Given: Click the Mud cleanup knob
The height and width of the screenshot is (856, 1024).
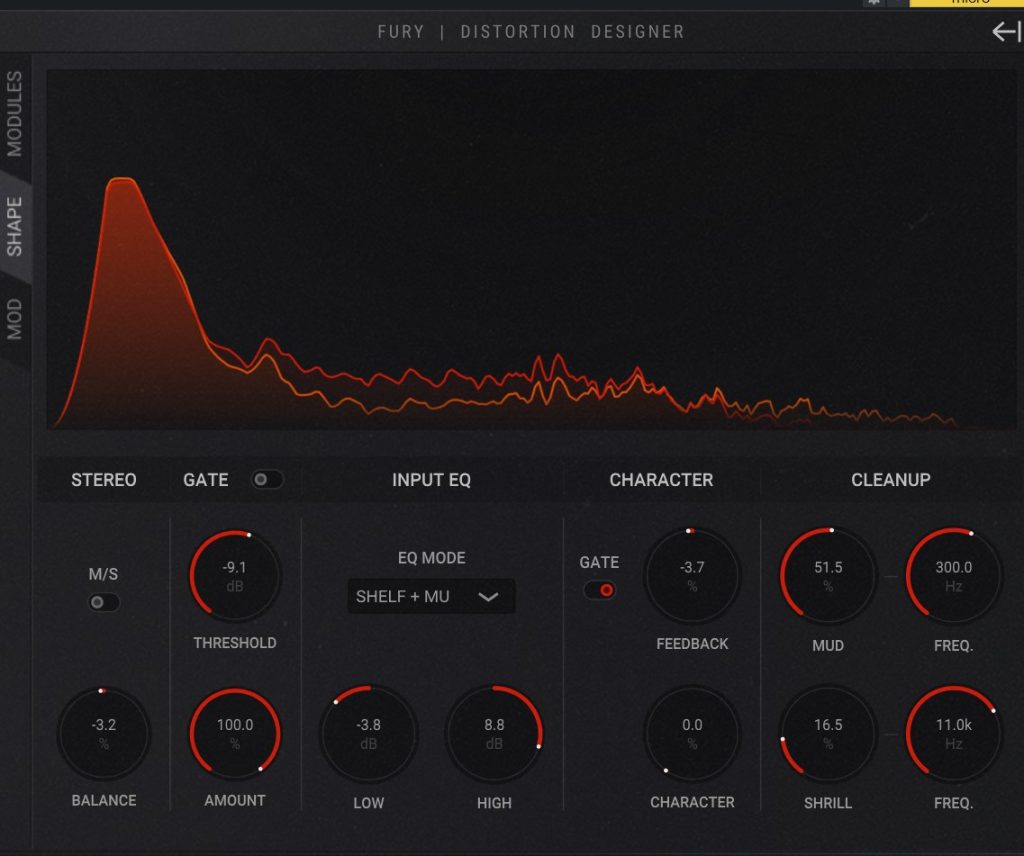Looking at the screenshot, I should point(828,576).
